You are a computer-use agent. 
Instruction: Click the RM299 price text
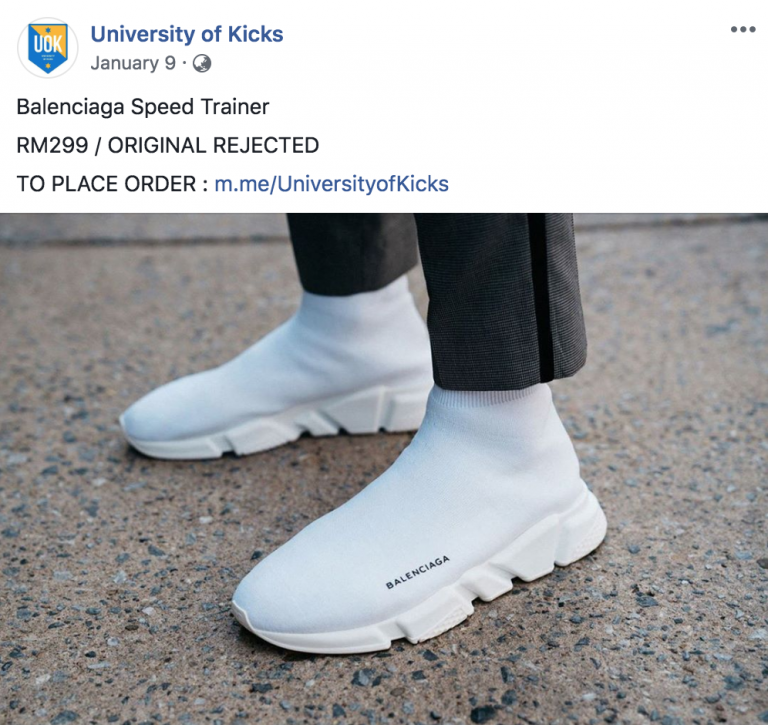[x=52, y=145]
